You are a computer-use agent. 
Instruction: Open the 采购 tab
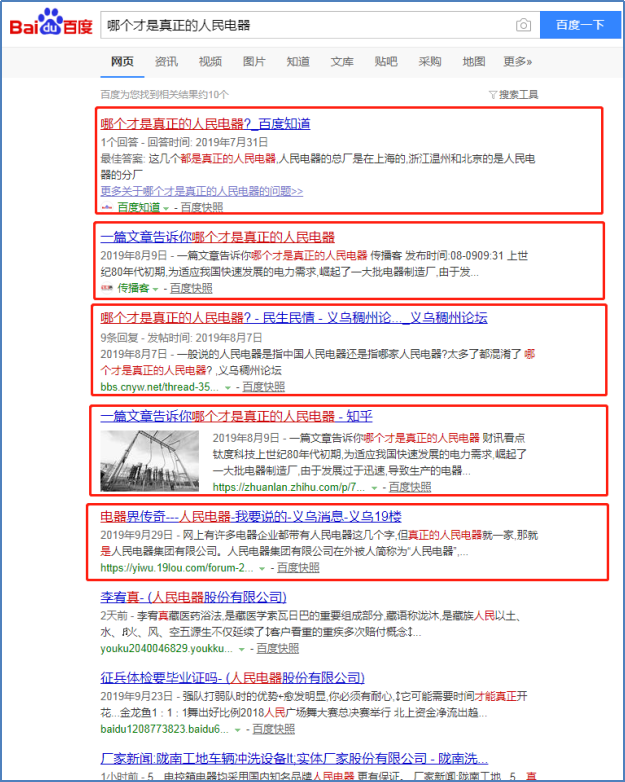pyautogui.click(x=429, y=61)
